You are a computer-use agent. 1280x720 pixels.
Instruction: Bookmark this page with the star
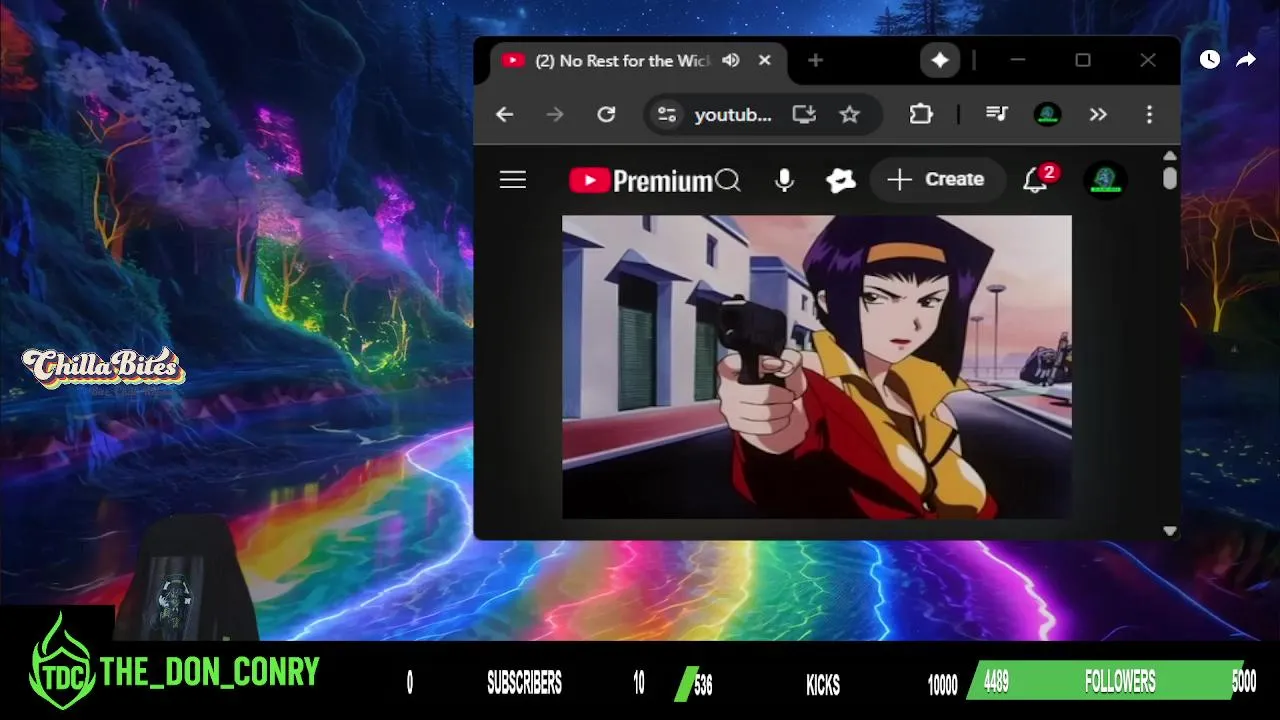point(849,115)
